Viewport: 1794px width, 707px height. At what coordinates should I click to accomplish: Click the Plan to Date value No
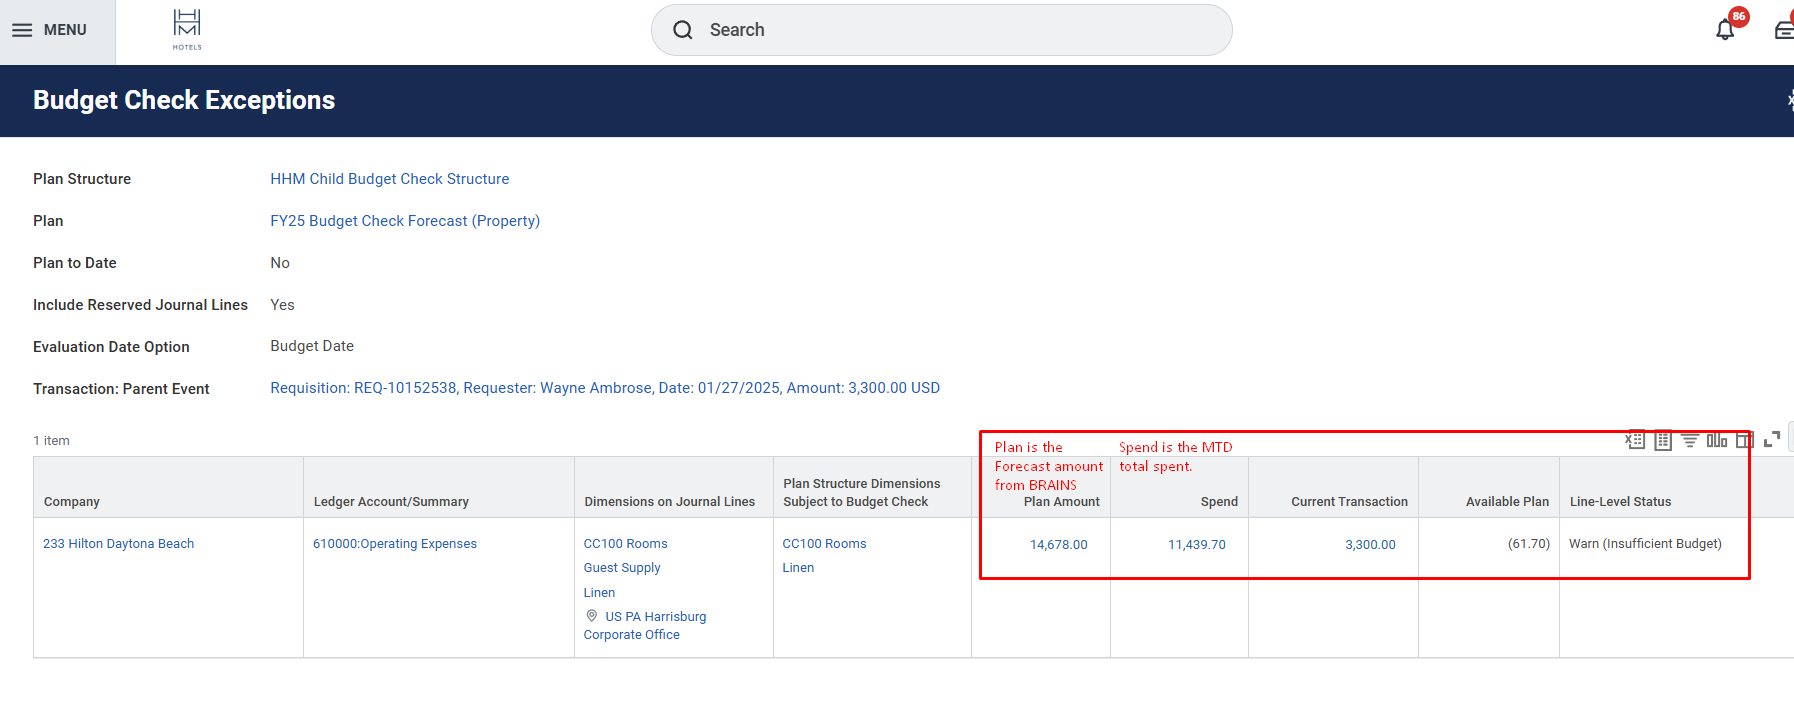280,263
